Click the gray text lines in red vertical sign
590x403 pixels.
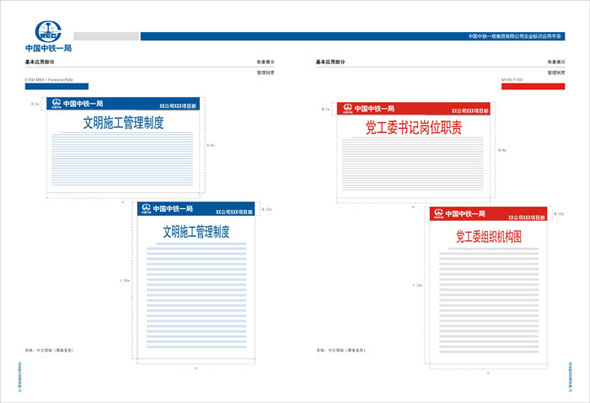click(489, 300)
